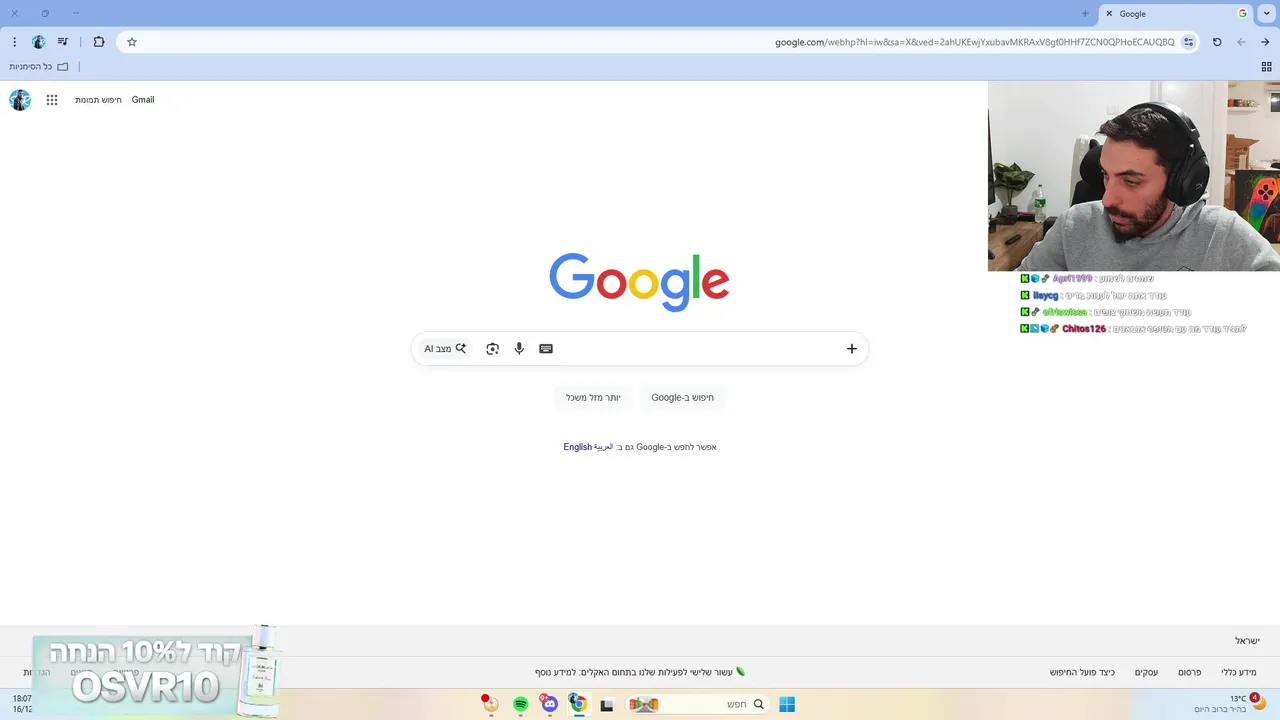Screen dimensions: 1280x720
Task: Close the Google tab
Action: click(1109, 14)
